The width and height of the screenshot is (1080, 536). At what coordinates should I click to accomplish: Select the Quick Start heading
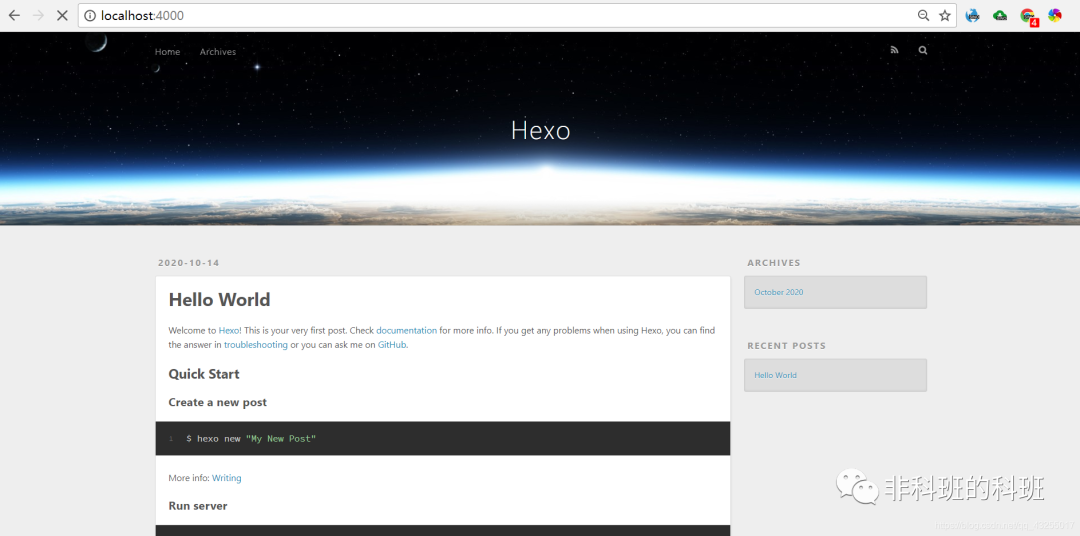point(204,374)
